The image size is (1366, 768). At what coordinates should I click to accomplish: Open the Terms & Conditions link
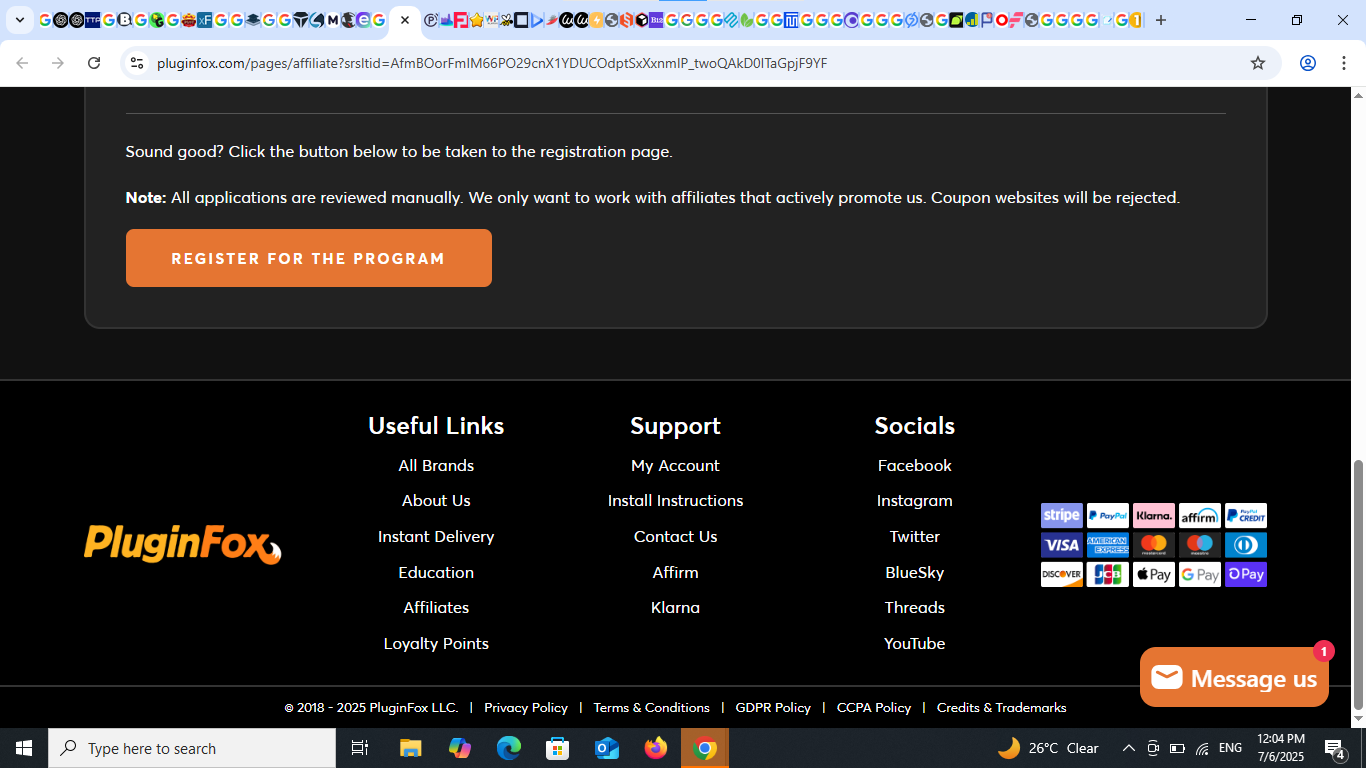651,708
